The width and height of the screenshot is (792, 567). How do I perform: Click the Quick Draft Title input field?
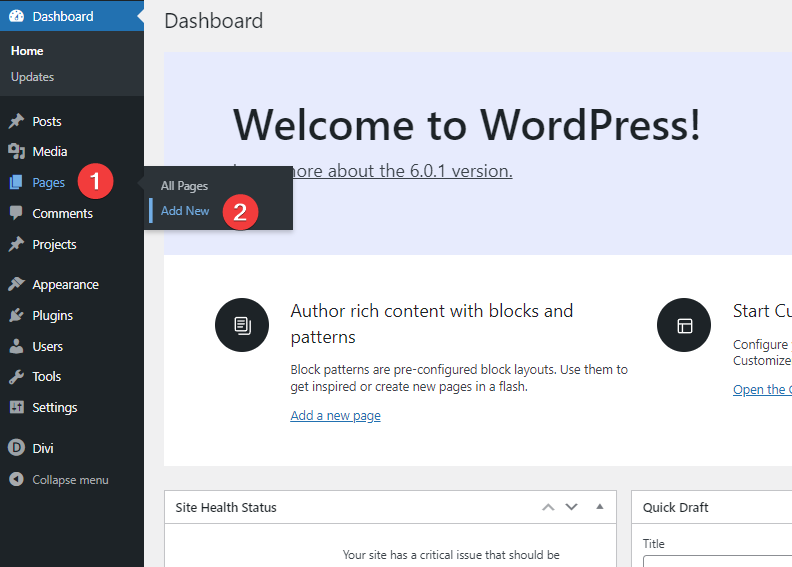click(x=717, y=561)
